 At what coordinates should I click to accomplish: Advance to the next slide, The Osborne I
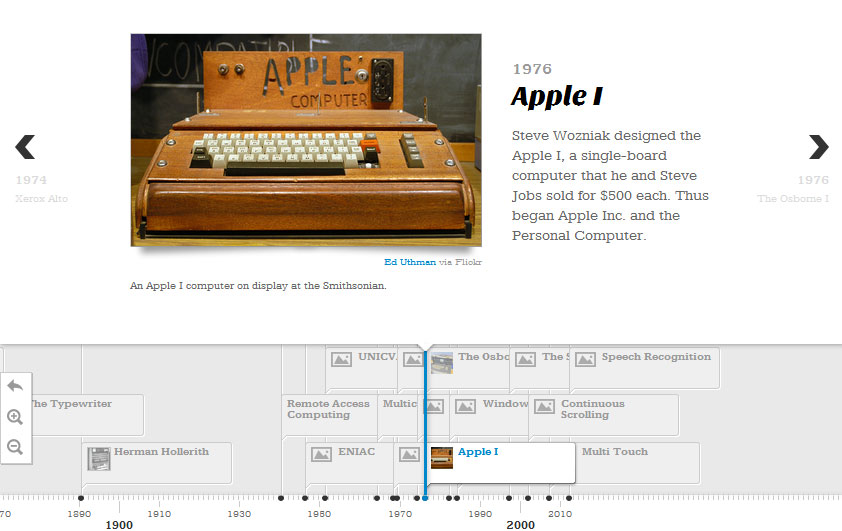(818, 147)
